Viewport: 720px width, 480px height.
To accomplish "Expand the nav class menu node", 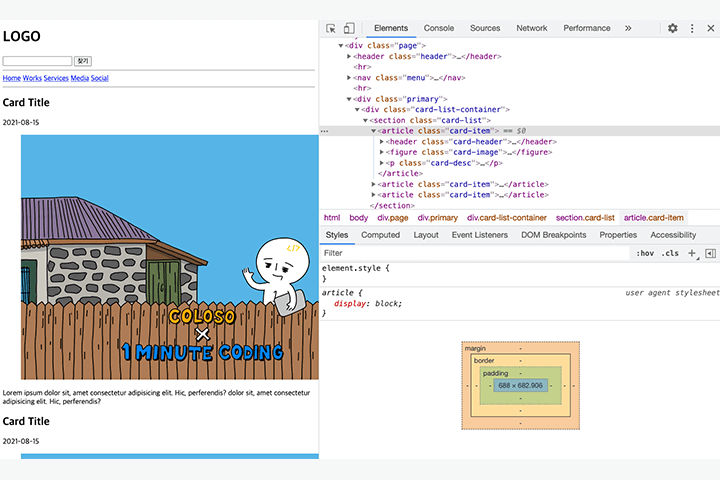I will (x=349, y=78).
